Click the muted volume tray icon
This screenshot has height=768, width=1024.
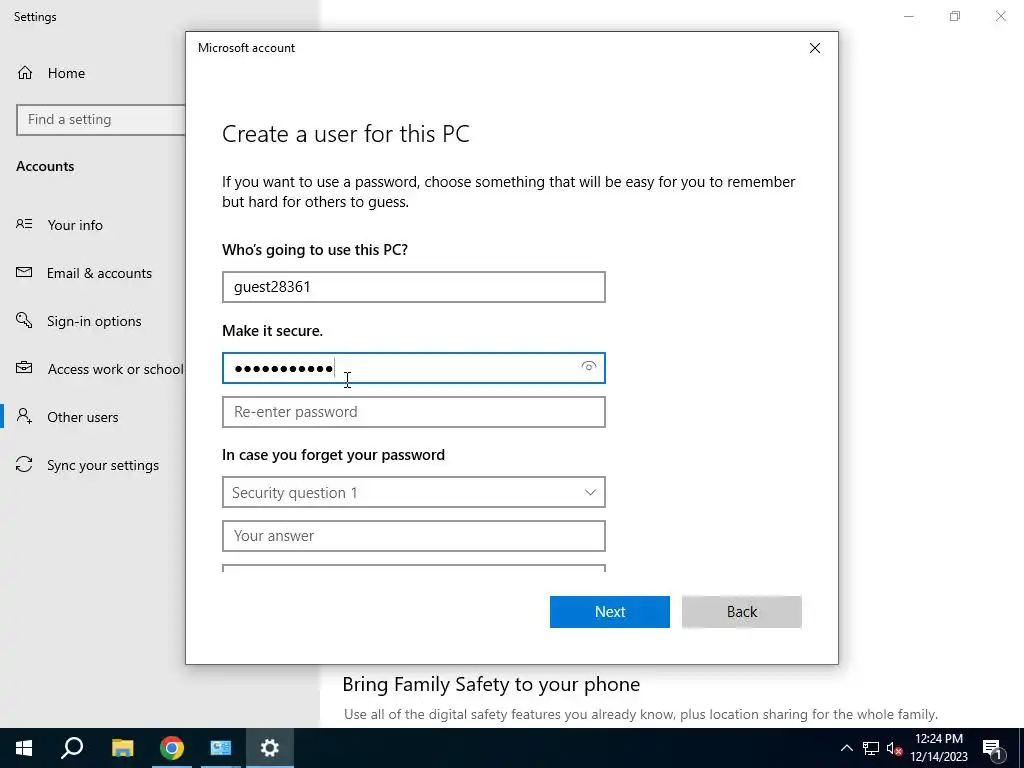tap(894, 748)
